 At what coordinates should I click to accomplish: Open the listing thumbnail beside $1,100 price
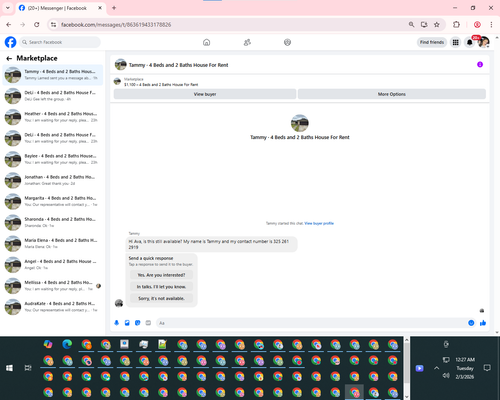(x=117, y=82)
